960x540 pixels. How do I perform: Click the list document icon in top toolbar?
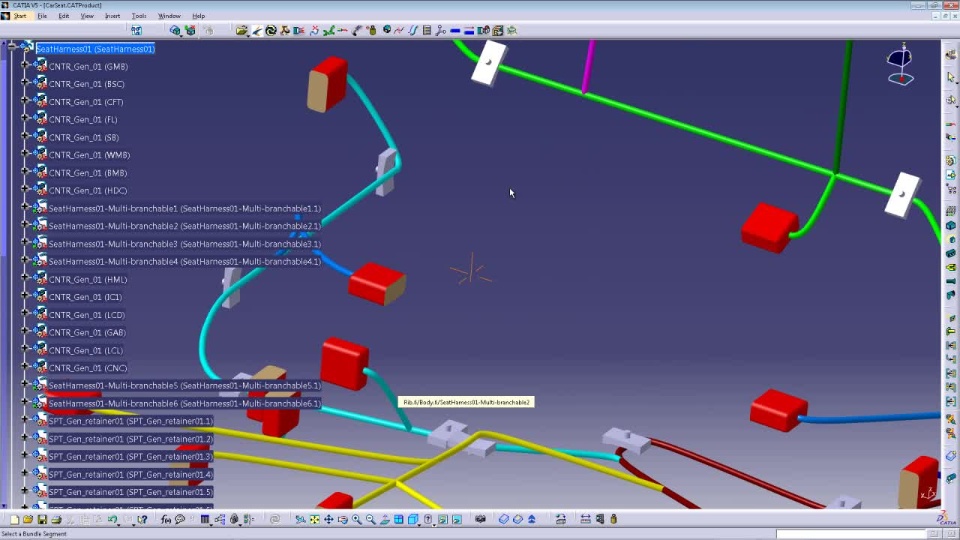427,30
